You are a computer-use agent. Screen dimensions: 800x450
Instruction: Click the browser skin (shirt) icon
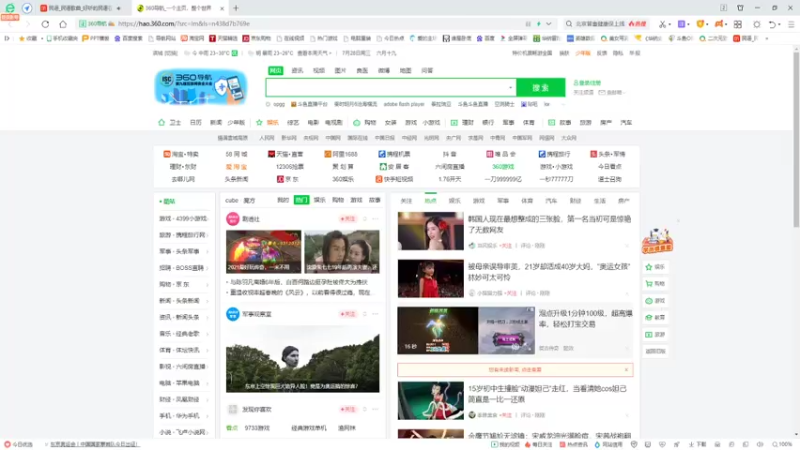(x=740, y=8)
